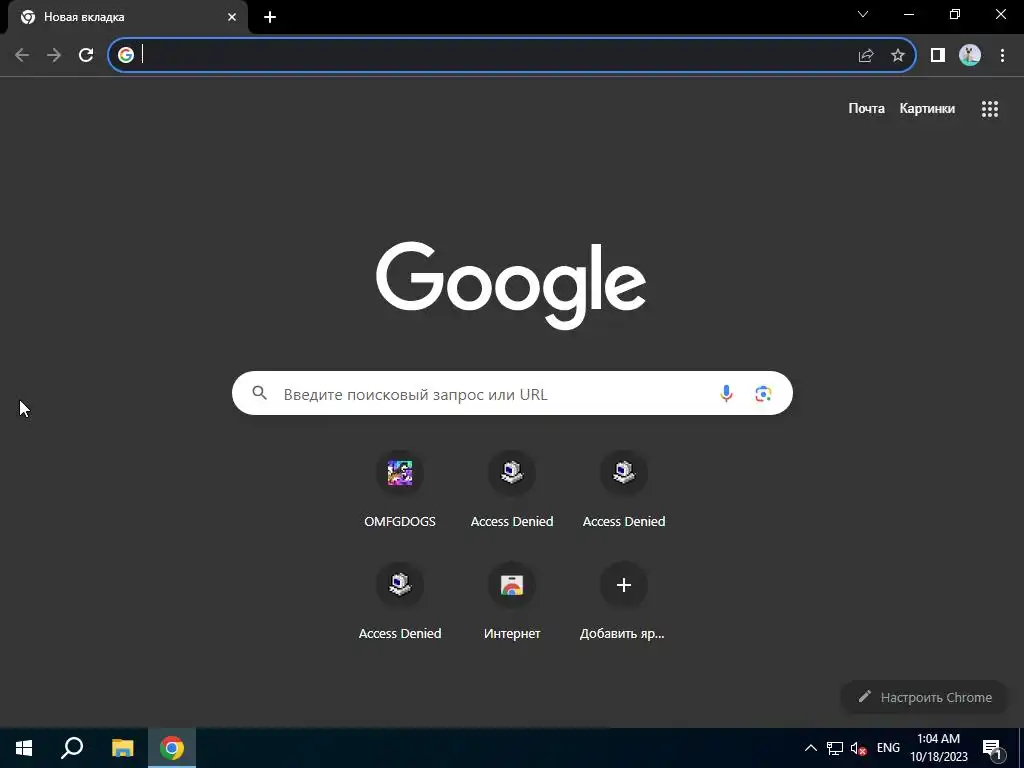
Task: Click the magnifier icon in the search box
Action: pyautogui.click(x=260, y=392)
